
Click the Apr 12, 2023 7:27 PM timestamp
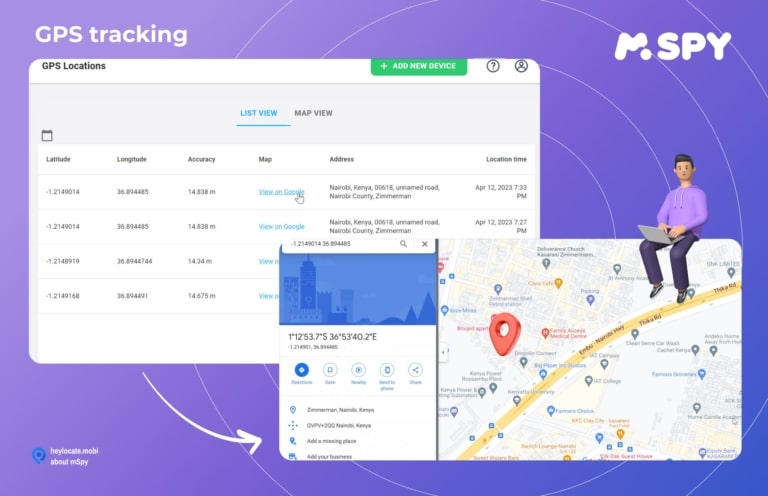click(x=501, y=227)
